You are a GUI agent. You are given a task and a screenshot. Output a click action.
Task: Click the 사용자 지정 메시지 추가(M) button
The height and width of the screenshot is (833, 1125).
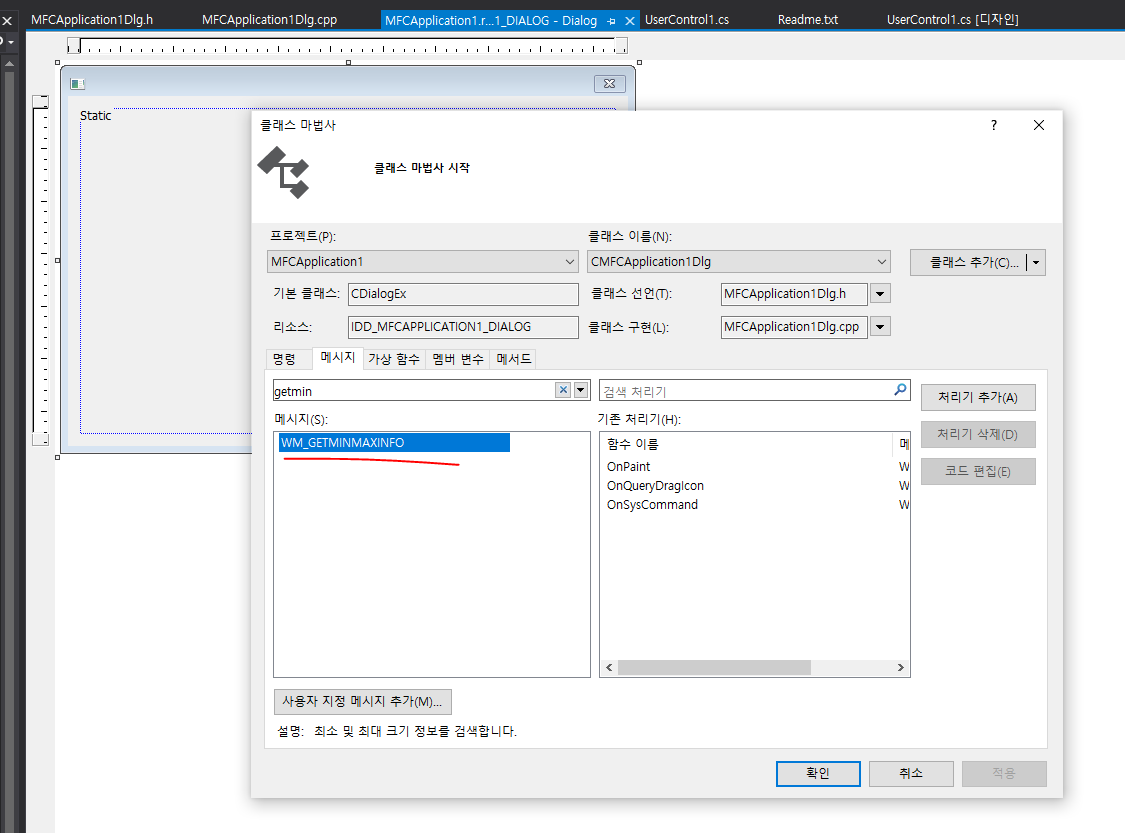click(x=362, y=701)
